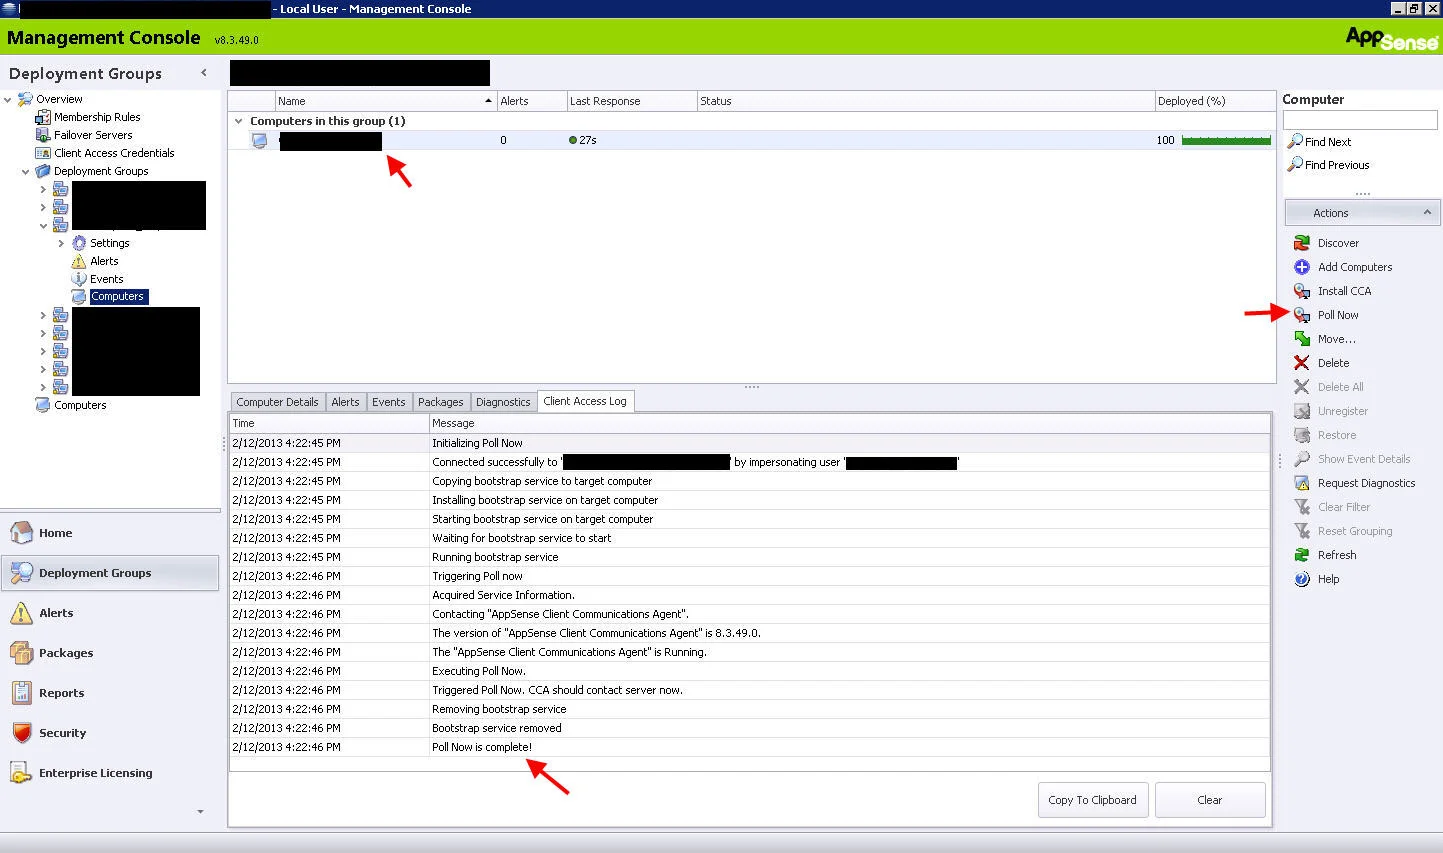The width and height of the screenshot is (1443, 853).
Task: Choose the Move... action
Action: 1336,339
